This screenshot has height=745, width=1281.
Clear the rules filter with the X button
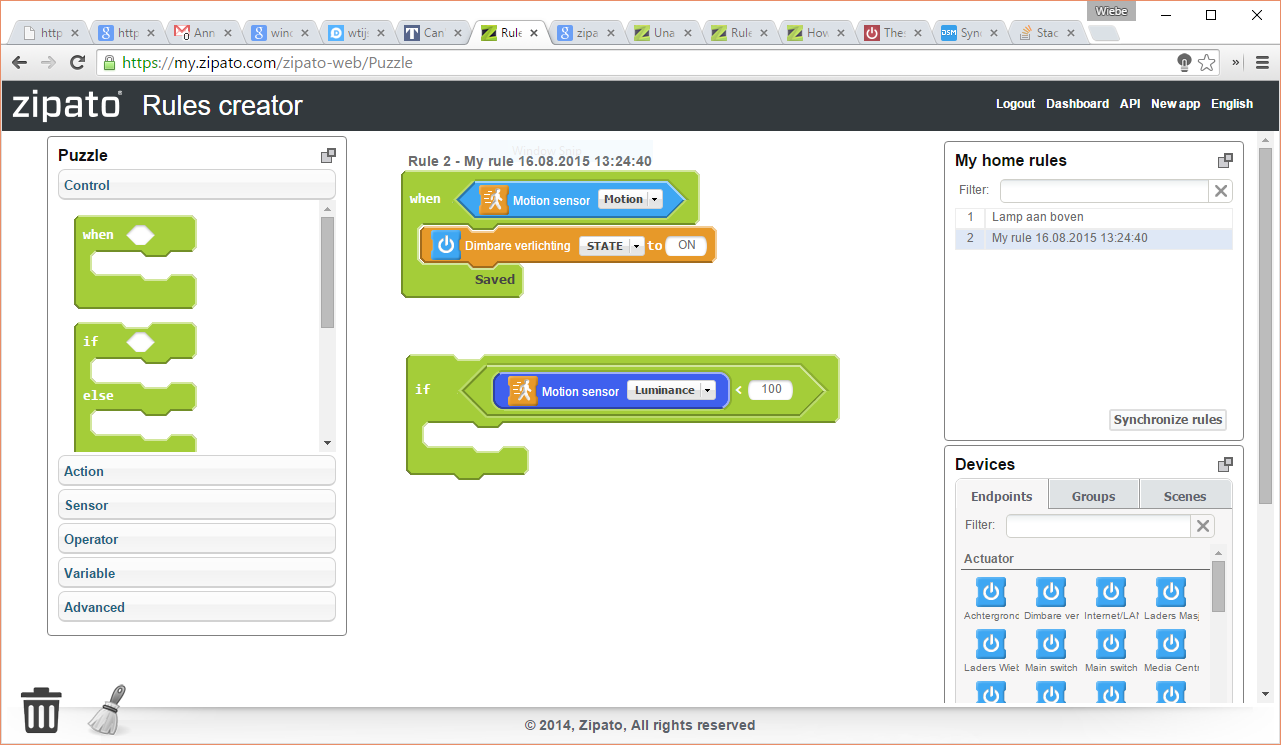point(1220,191)
